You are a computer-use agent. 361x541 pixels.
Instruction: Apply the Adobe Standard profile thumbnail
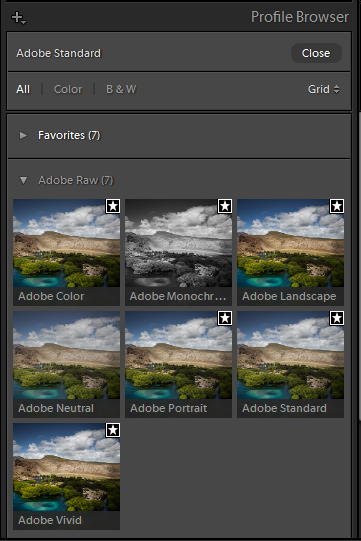pyautogui.click(x=291, y=364)
